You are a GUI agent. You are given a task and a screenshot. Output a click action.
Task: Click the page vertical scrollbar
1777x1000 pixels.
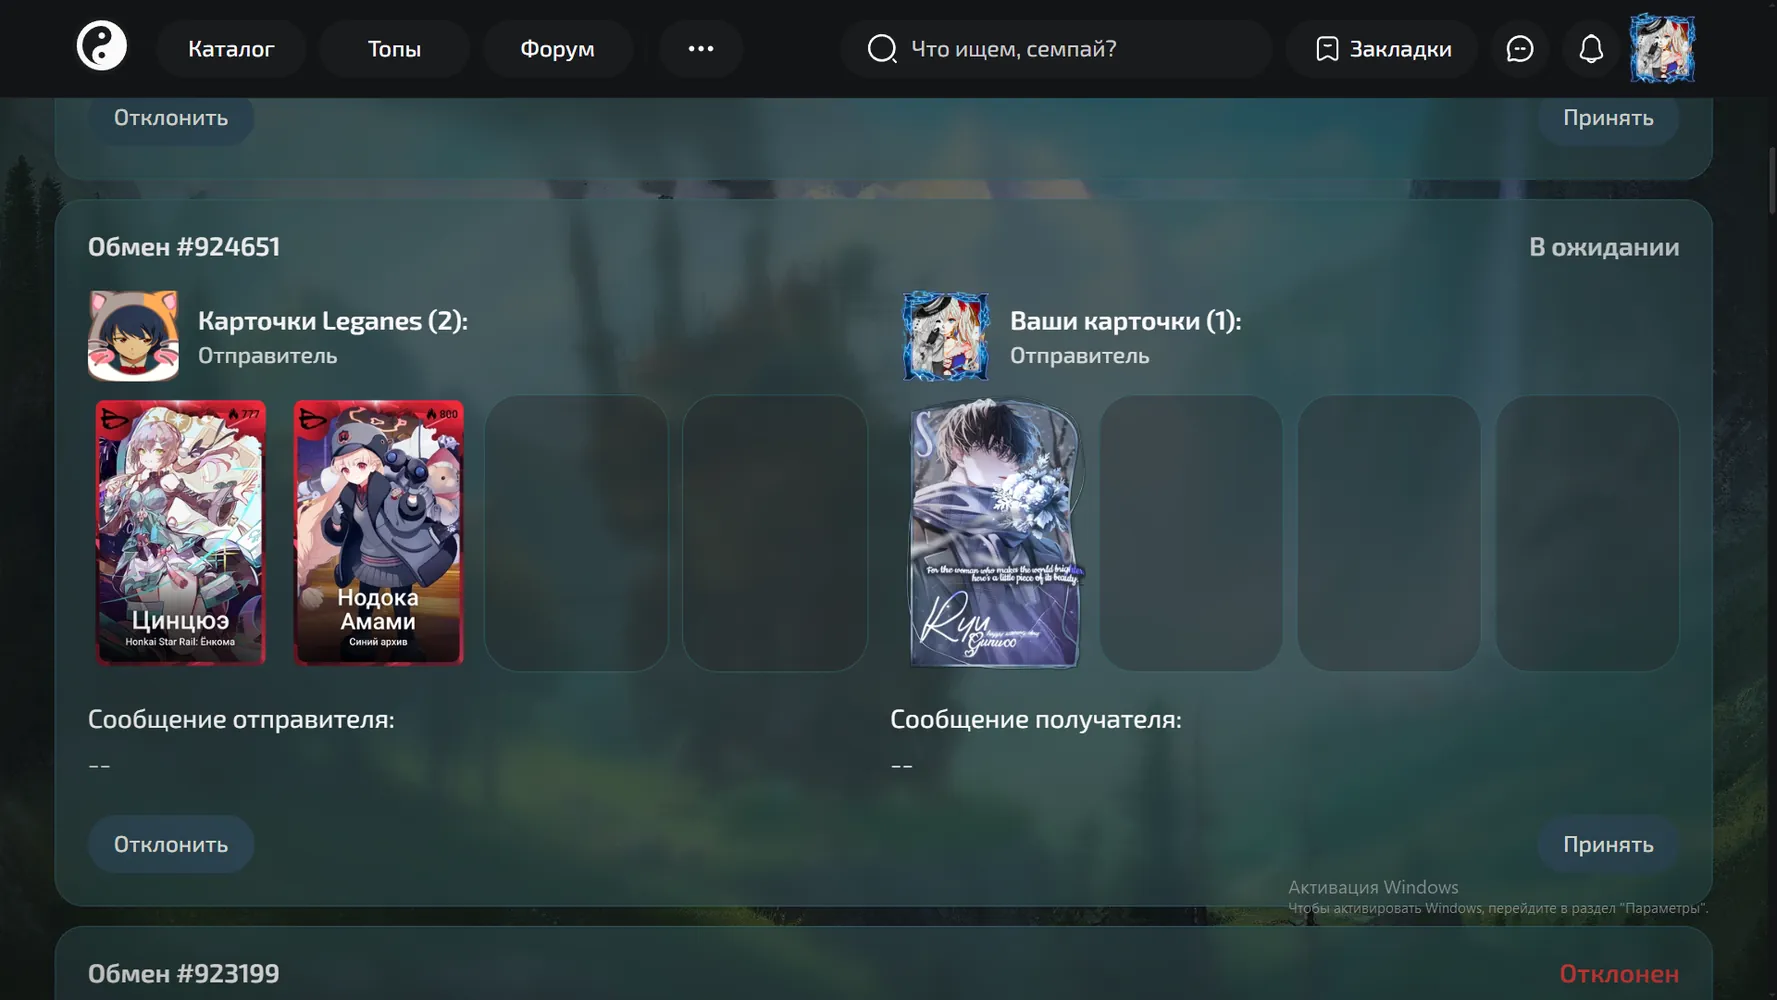[1771, 180]
